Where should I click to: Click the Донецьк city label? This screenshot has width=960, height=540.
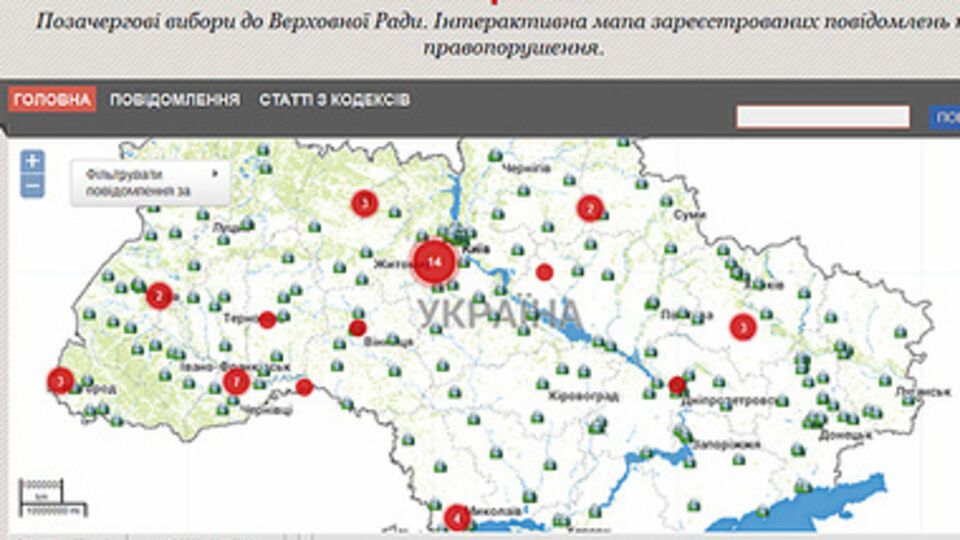pos(845,436)
